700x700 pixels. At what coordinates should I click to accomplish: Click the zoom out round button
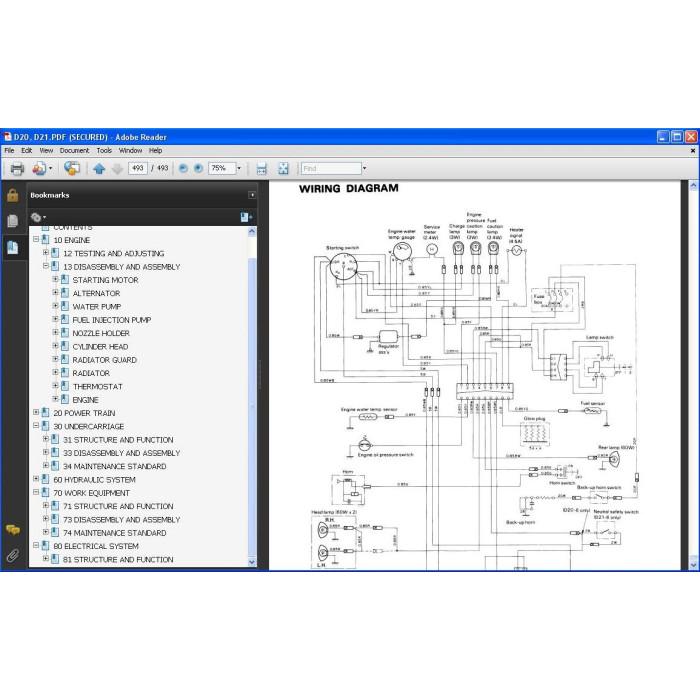tap(183, 168)
